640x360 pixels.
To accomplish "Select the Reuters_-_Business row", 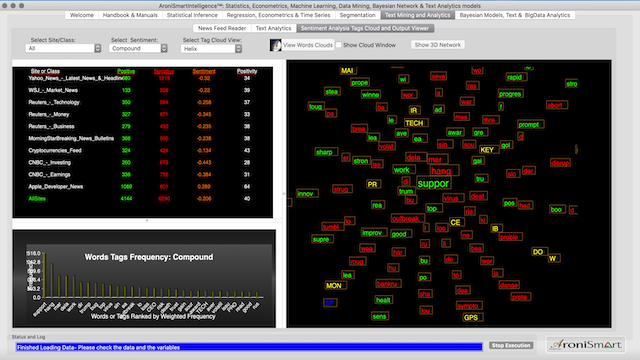I will [x=143, y=127].
